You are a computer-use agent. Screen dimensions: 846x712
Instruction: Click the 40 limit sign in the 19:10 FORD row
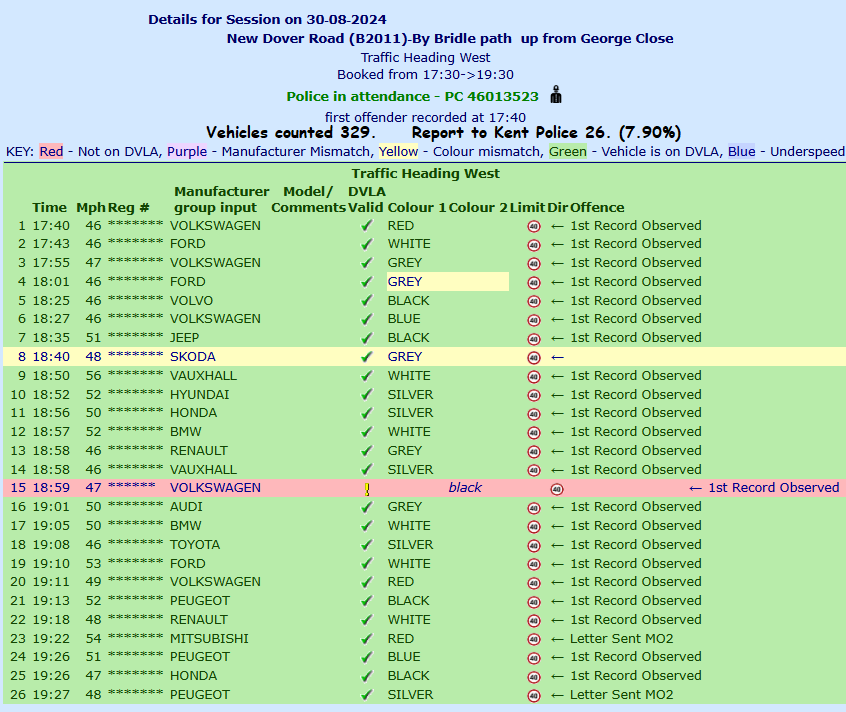click(x=534, y=565)
